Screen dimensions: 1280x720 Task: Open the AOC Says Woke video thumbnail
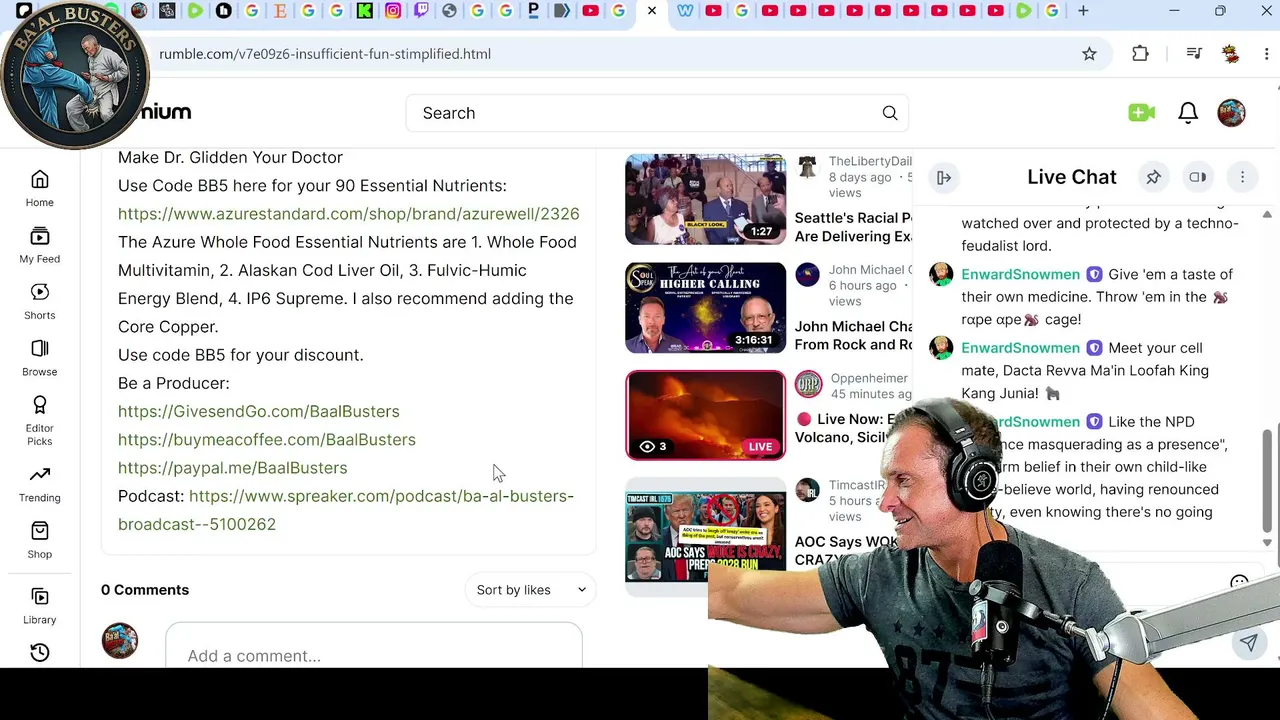[706, 536]
